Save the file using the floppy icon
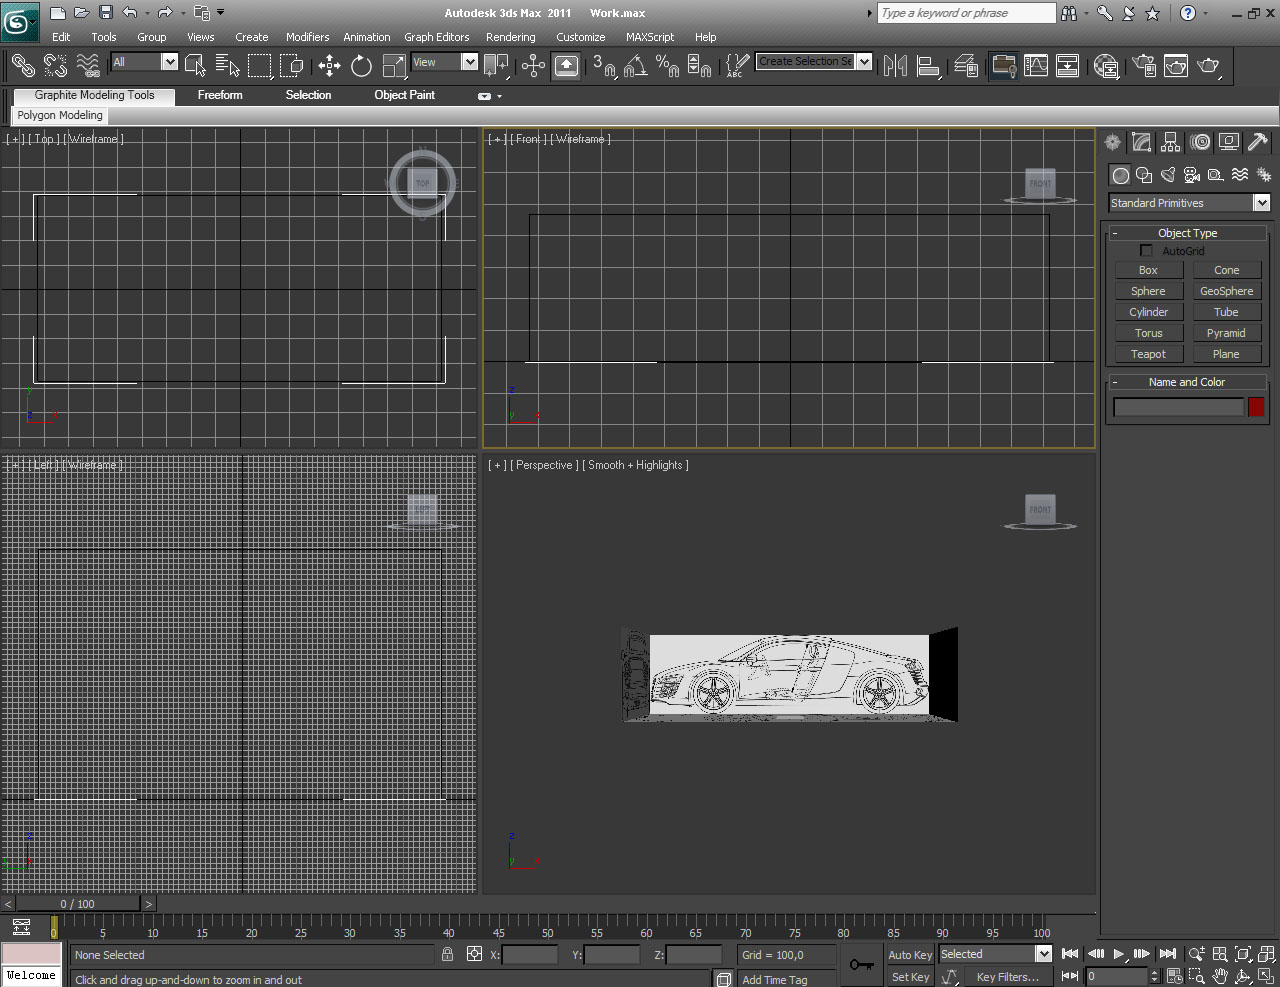The width and height of the screenshot is (1280, 987). 105,13
